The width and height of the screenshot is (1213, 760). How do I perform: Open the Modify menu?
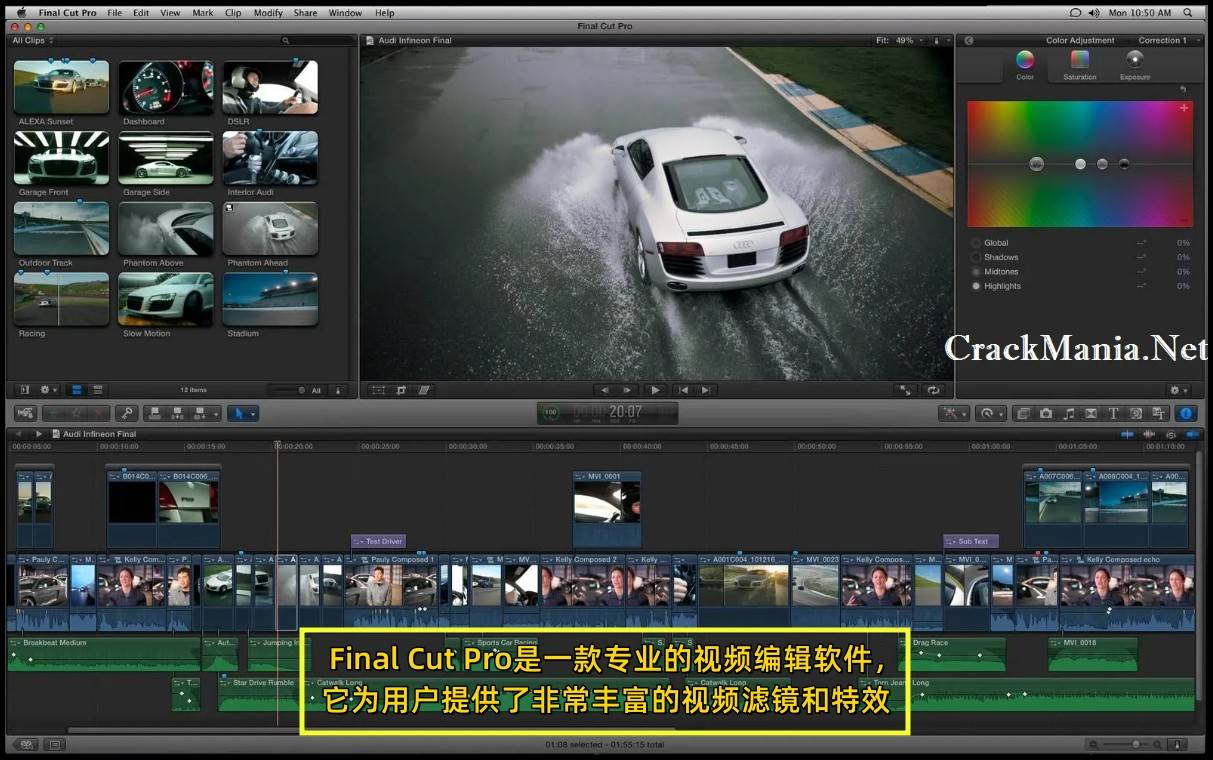pos(268,13)
